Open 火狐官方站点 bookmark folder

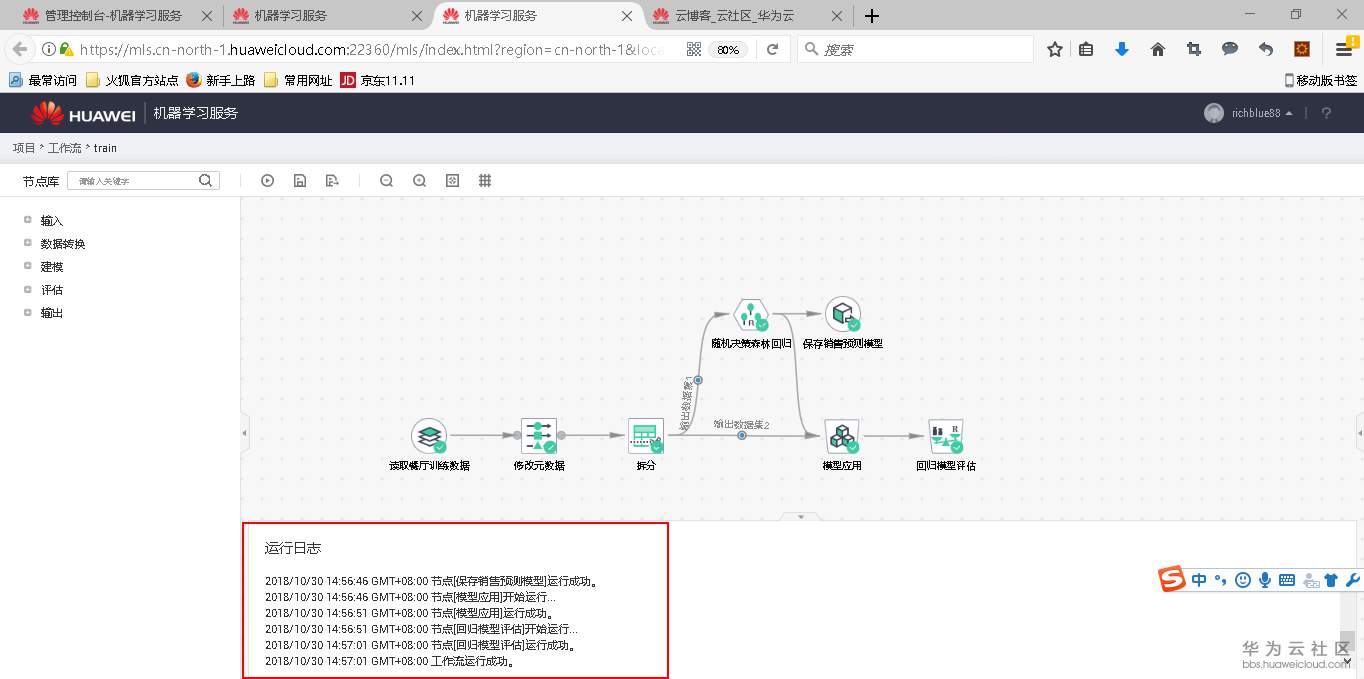(132, 80)
